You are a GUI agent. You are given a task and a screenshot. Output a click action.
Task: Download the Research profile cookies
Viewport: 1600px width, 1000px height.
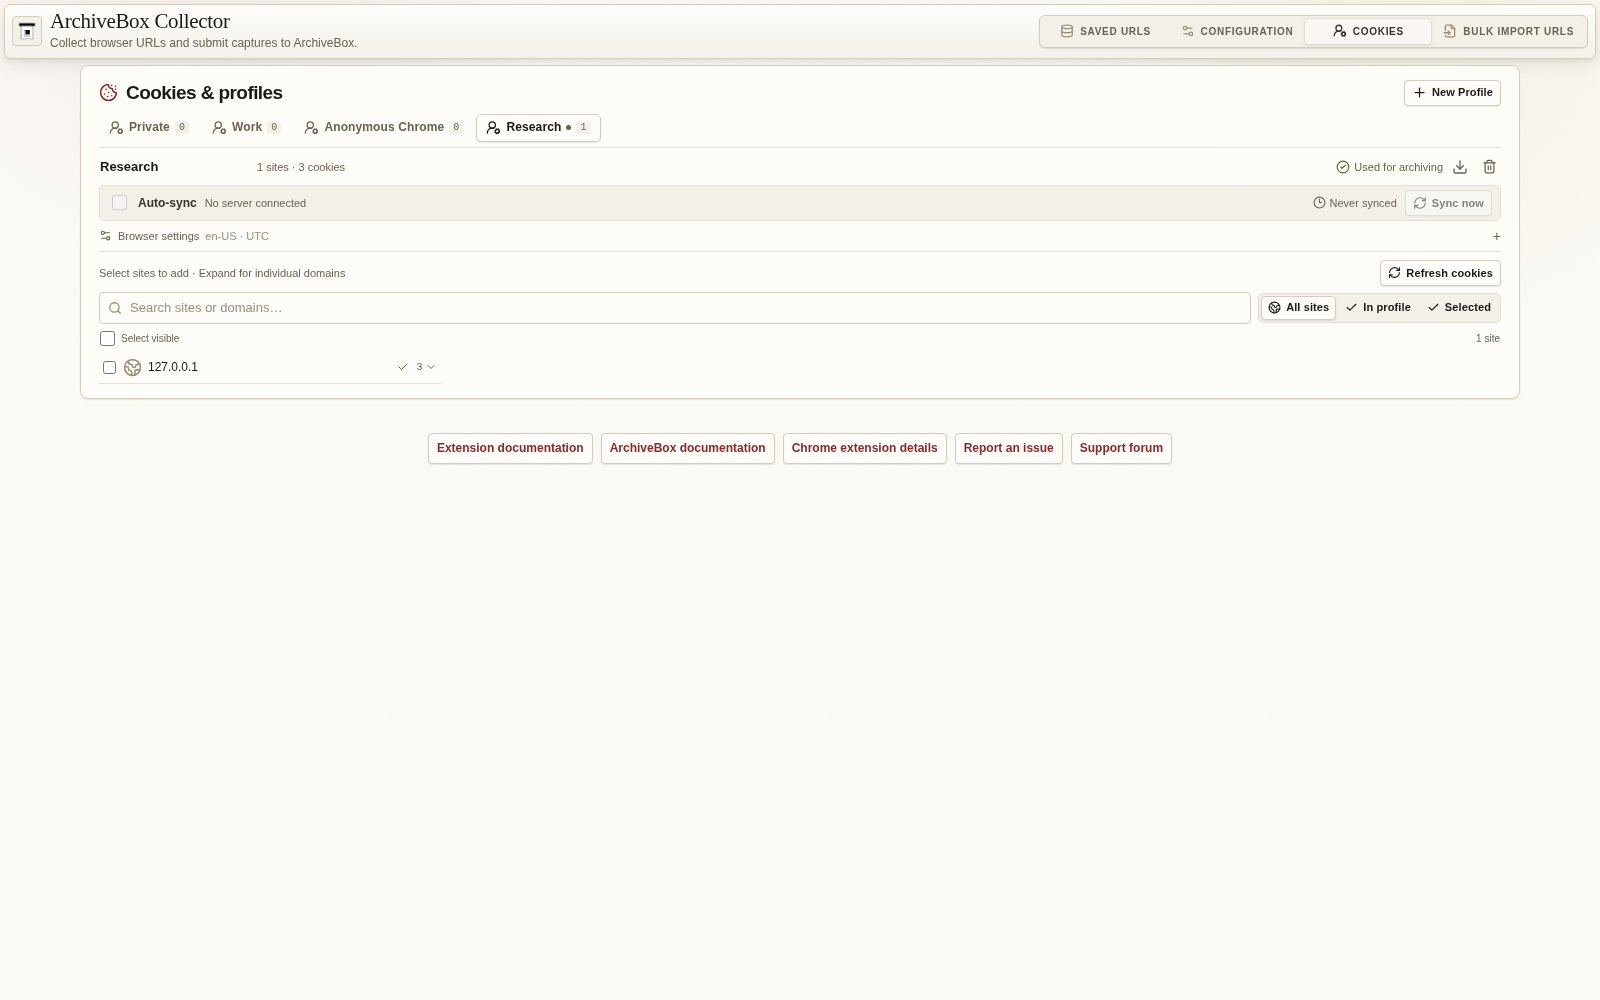click(1460, 167)
